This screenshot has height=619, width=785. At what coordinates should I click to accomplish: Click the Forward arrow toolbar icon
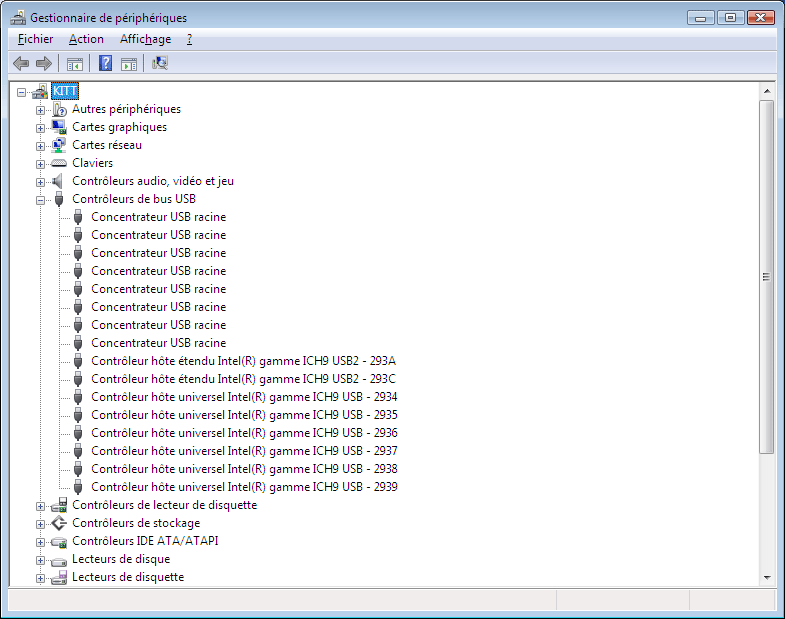click(x=44, y=64)
